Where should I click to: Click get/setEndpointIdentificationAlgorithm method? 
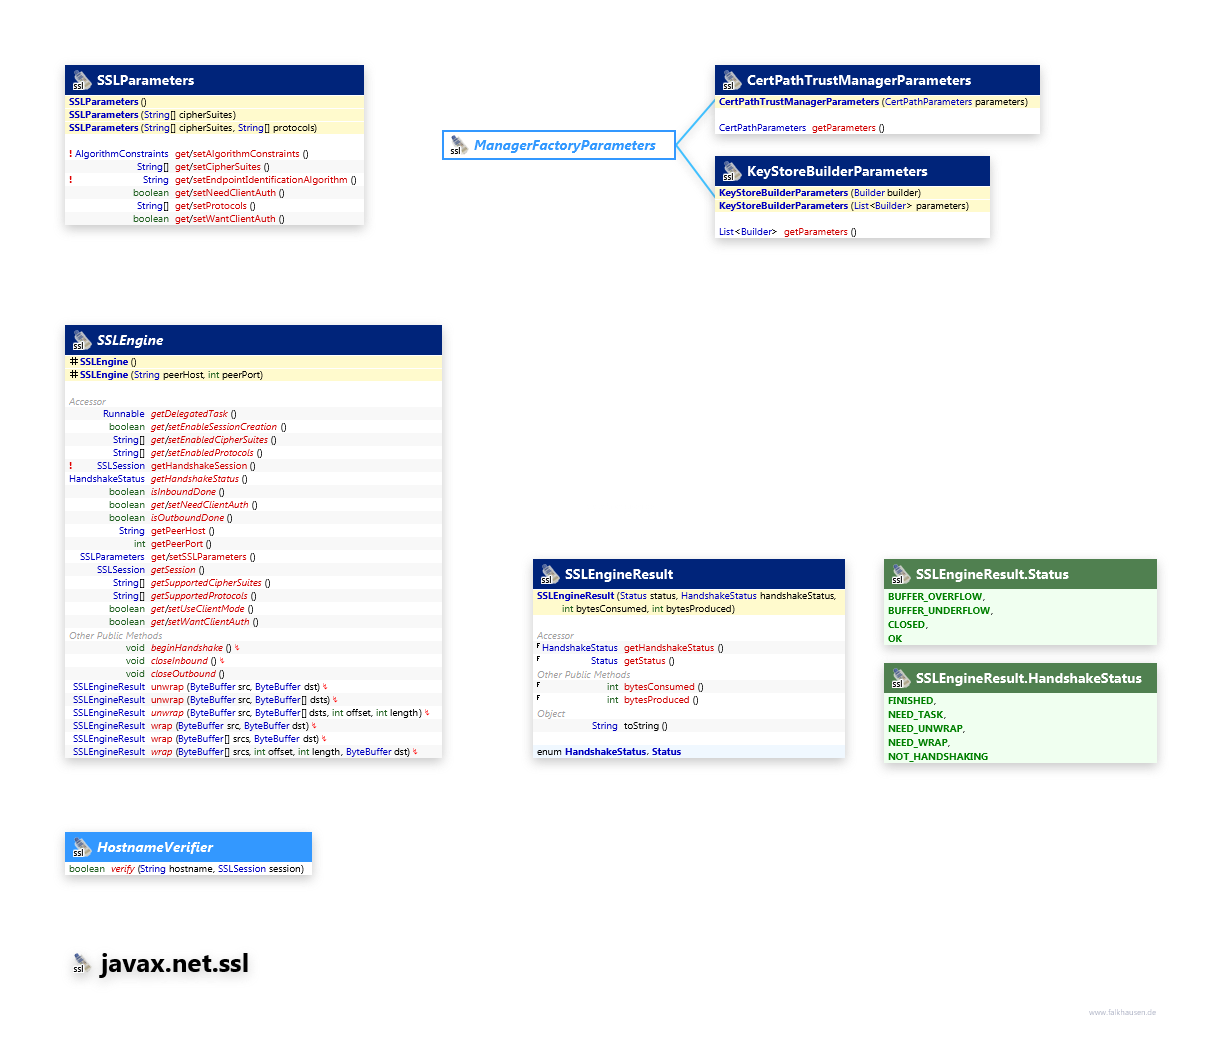(x=261, y=180)
